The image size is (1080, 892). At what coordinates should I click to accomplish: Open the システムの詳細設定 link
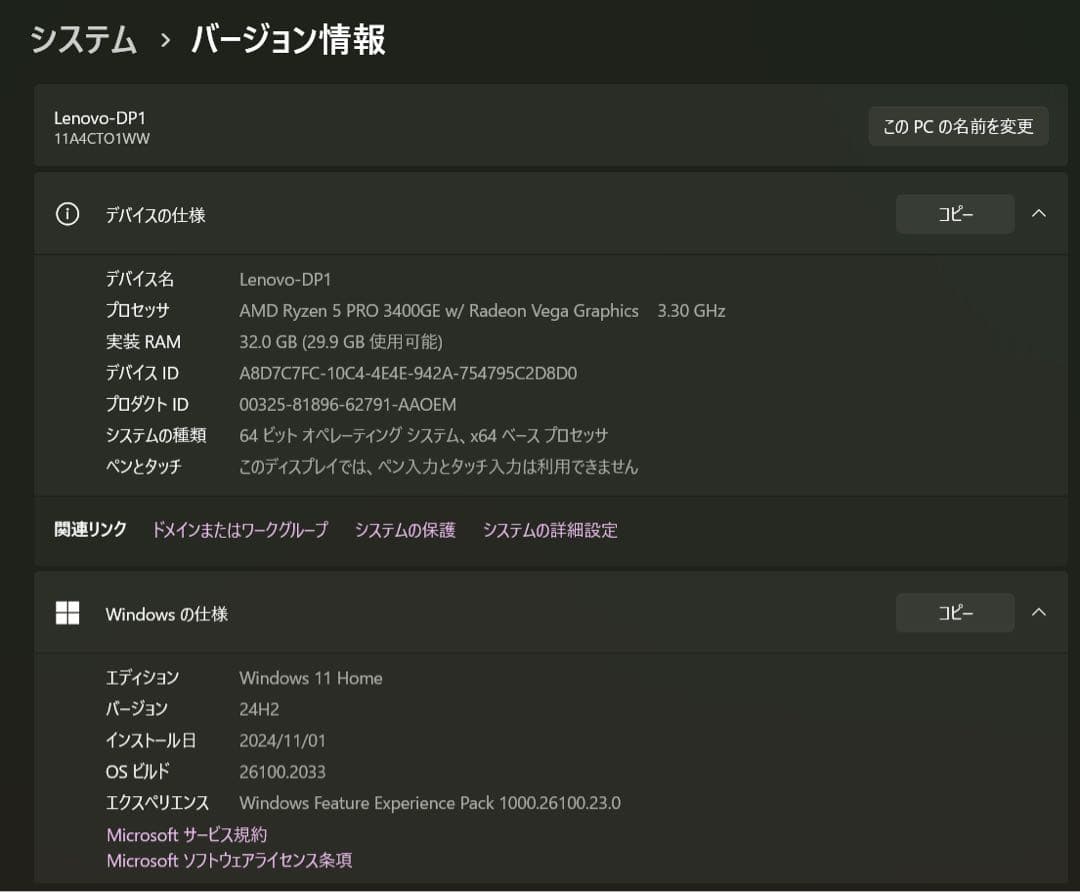pos(549,530)
